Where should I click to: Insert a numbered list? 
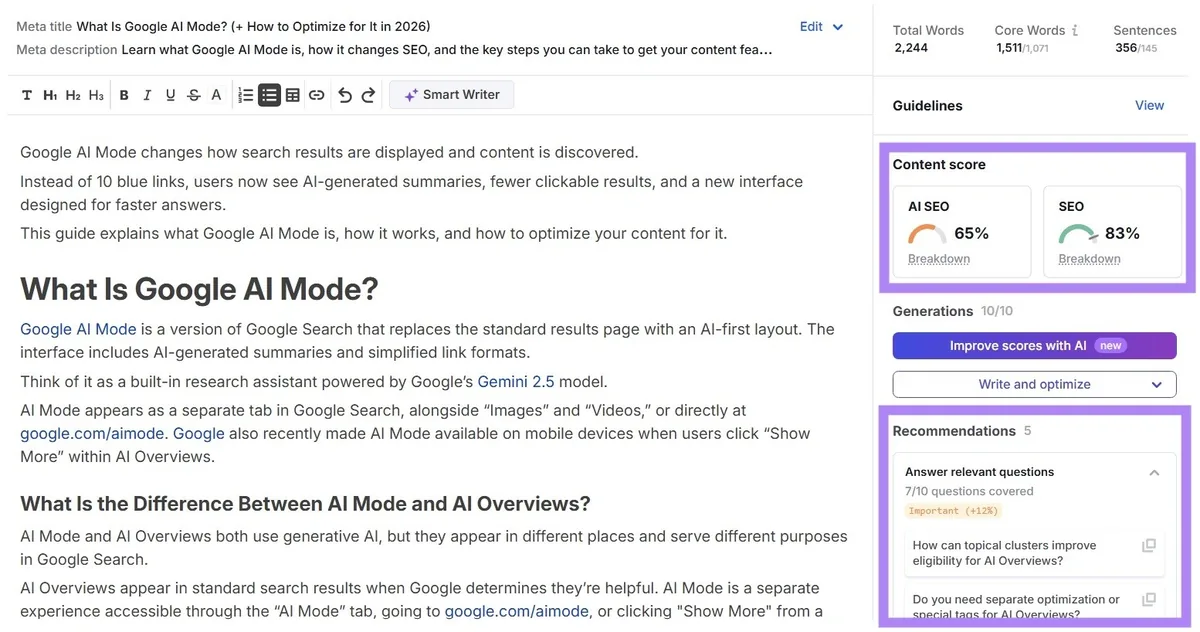(245, 95)
